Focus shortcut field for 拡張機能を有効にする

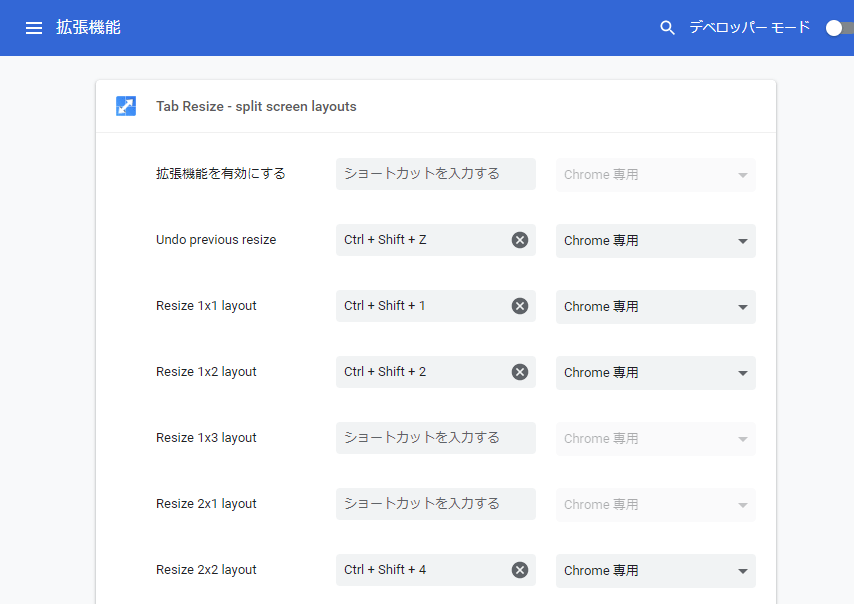coord(436,174)
